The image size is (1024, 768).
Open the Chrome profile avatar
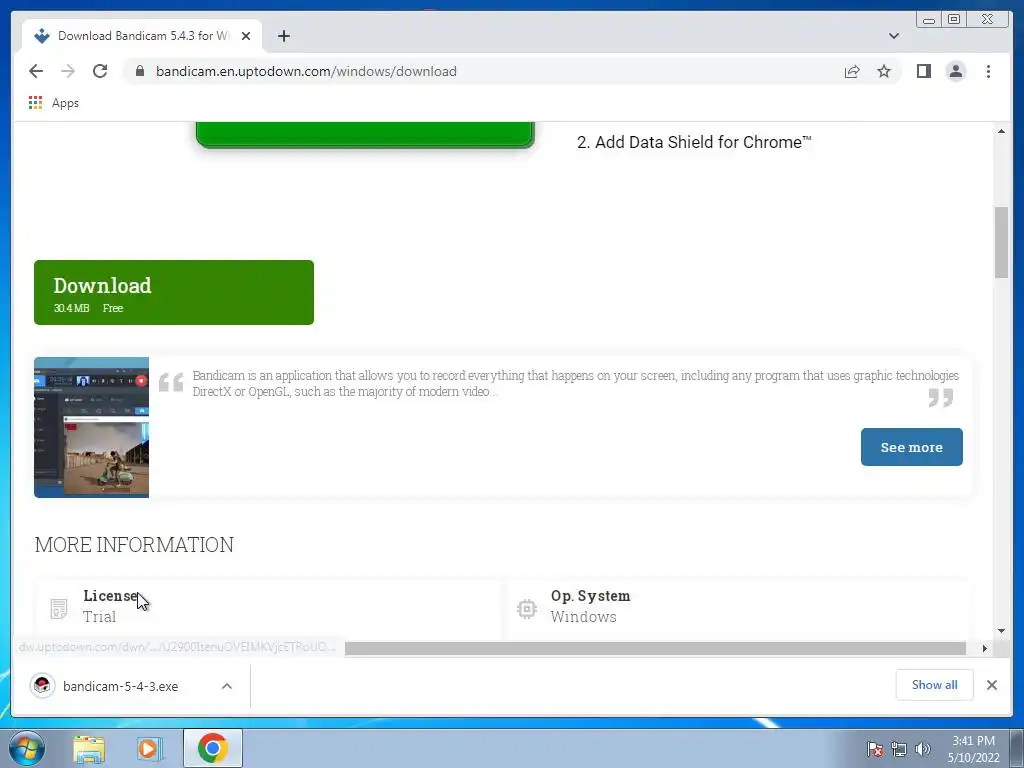955,71
